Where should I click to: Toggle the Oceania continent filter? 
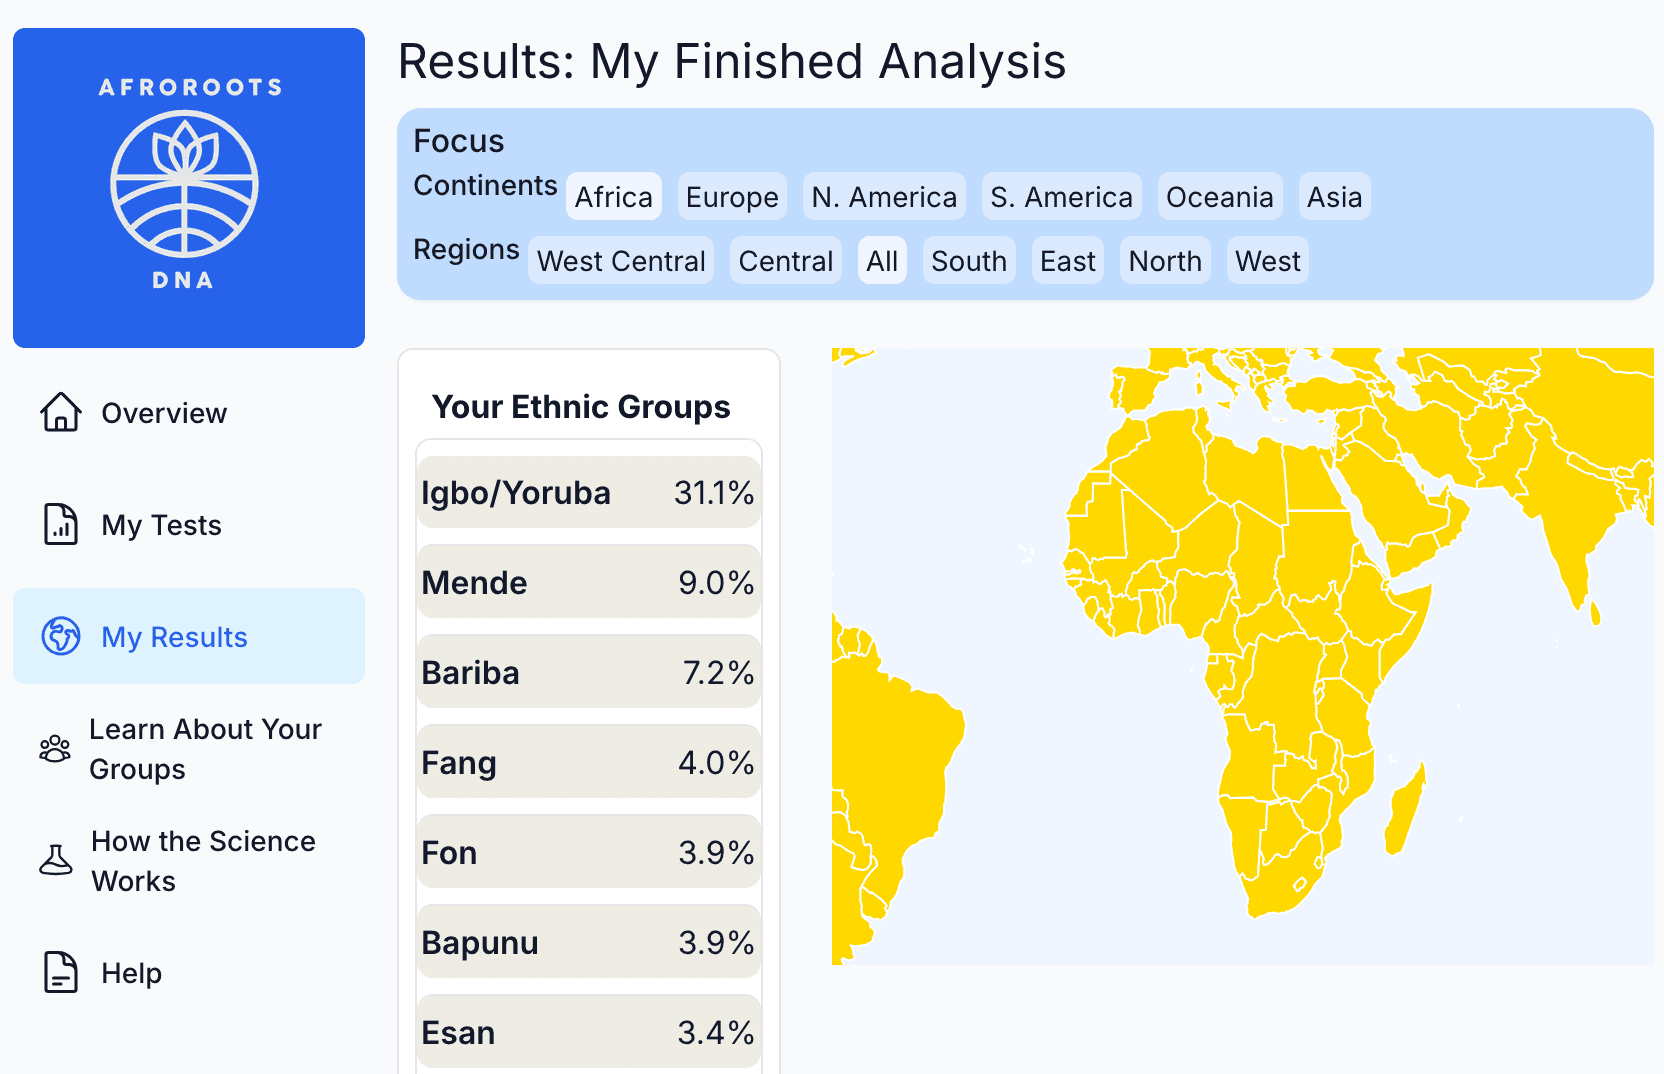pyautogui.click(x=1219, y=196)
